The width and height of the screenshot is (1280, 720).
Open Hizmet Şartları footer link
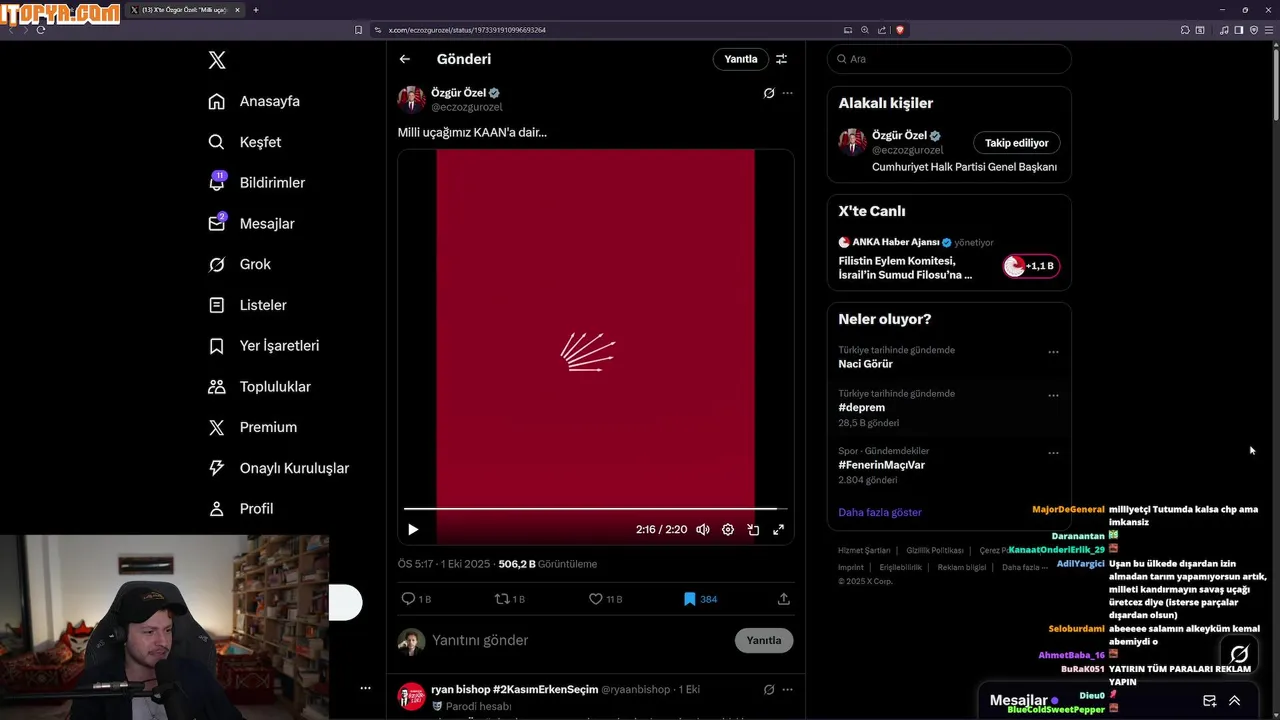(864, 551)
